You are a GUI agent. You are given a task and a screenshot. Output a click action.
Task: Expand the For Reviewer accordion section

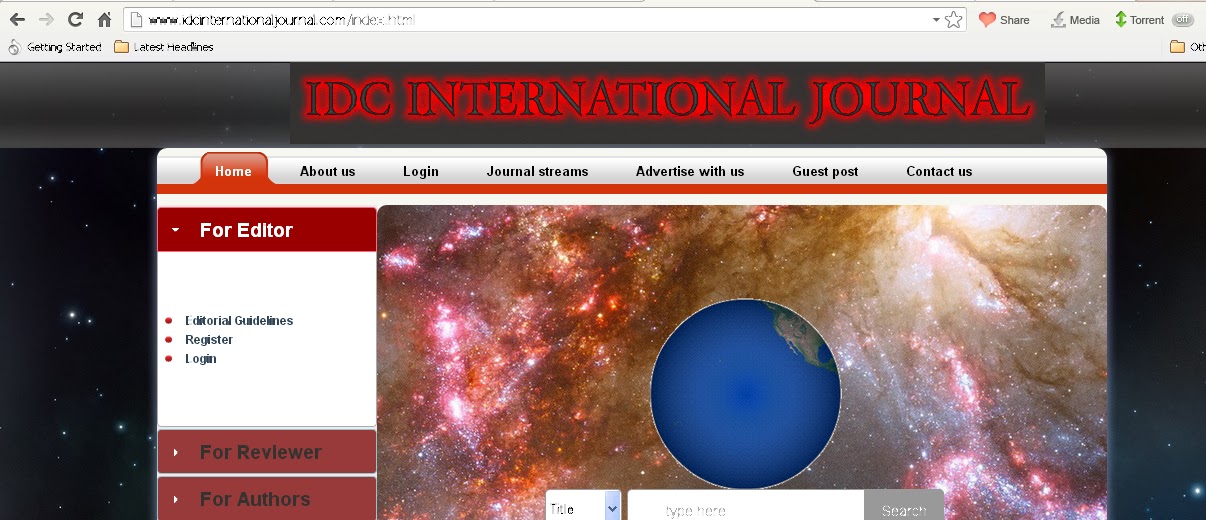click(267, 452)
